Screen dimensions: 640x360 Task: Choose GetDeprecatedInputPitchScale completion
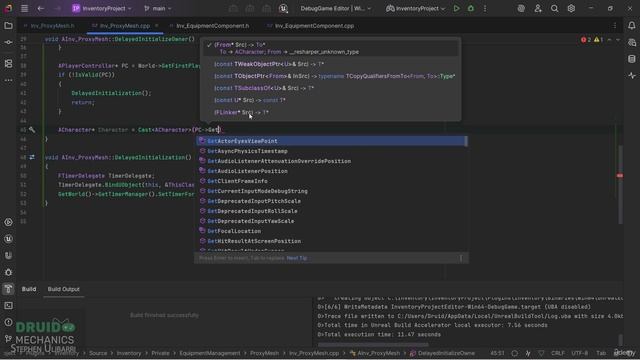[331, 201]
